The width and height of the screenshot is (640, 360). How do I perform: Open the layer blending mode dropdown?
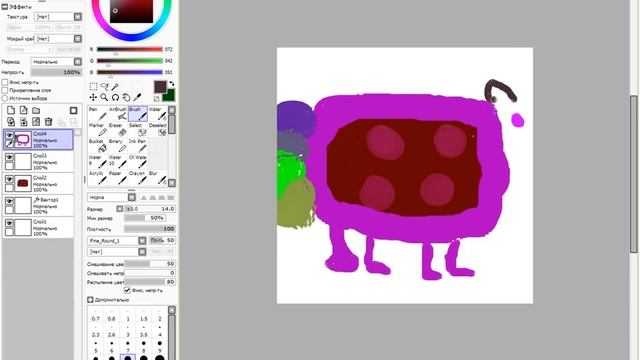[56, 62]
